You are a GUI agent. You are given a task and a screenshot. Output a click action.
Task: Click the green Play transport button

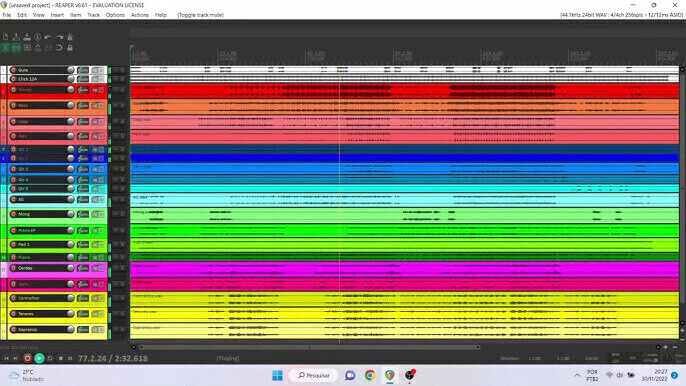click(x=39, y=358)
